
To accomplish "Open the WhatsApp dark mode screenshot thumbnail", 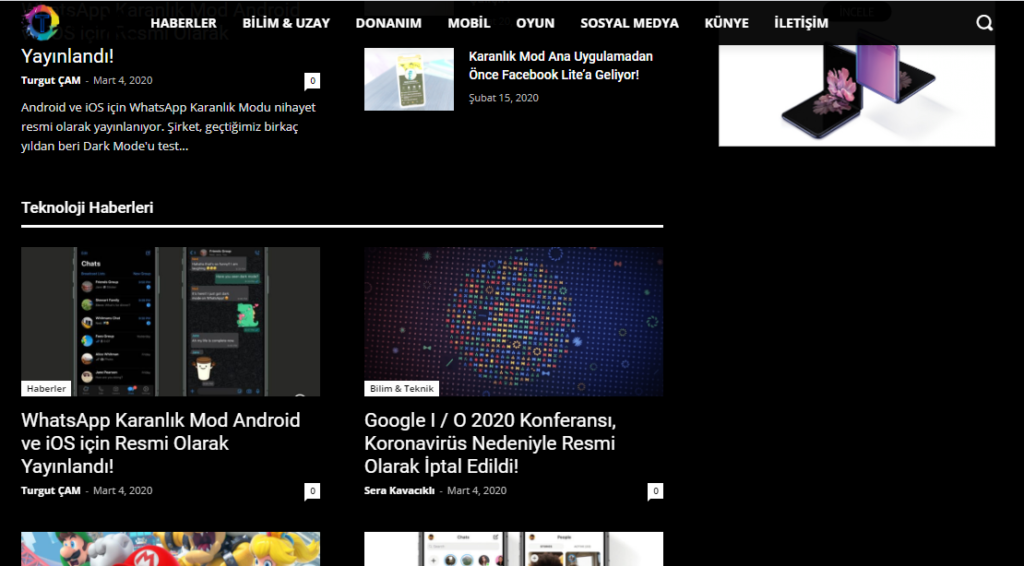I will (x=170, y=321).
